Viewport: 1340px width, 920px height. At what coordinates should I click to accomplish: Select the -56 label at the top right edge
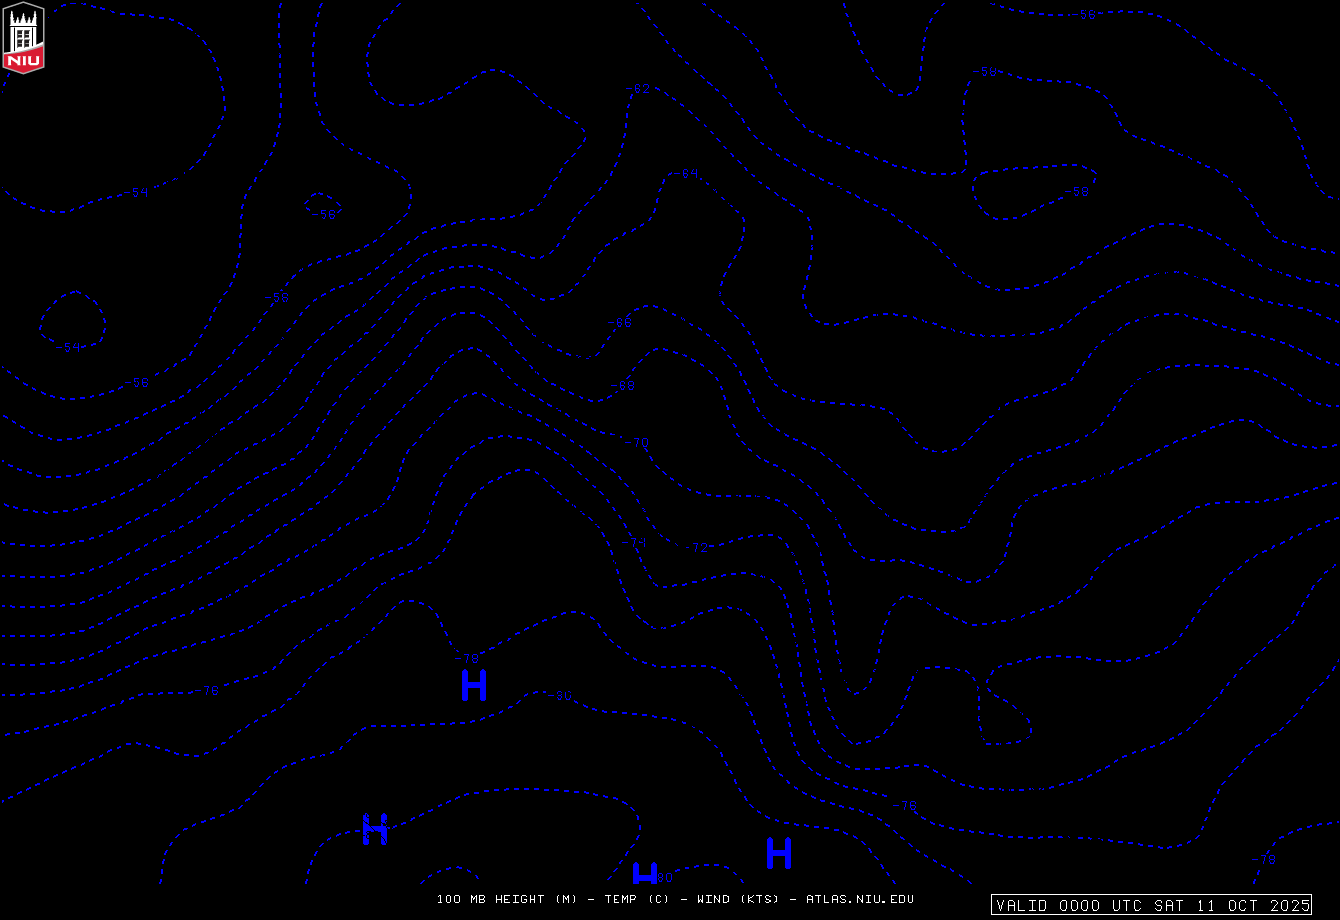tap(1086, 15)
